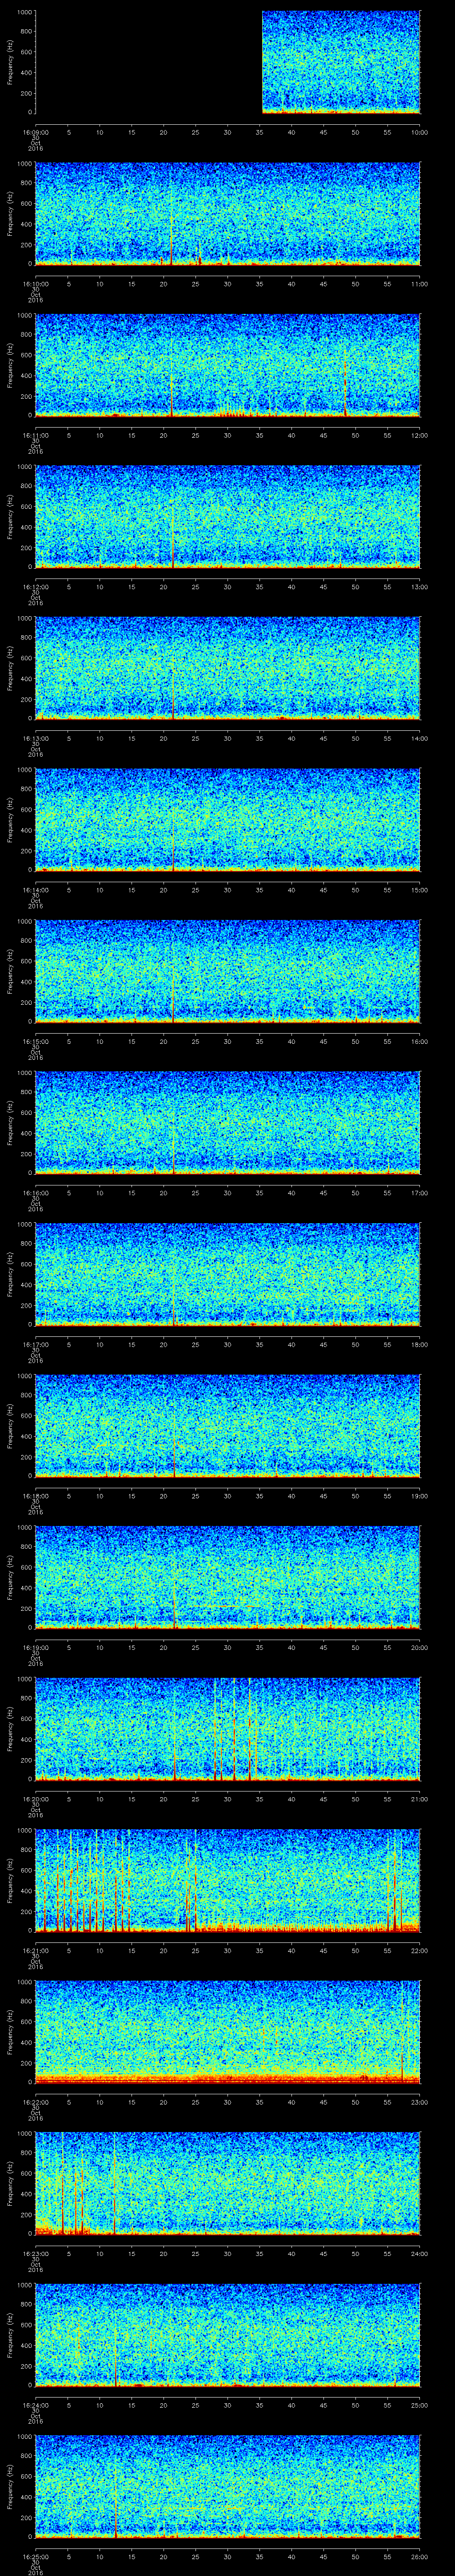Click the 16:20:00 start time label
Viewport: 455px width, 2576px height.
point(35,1798)
